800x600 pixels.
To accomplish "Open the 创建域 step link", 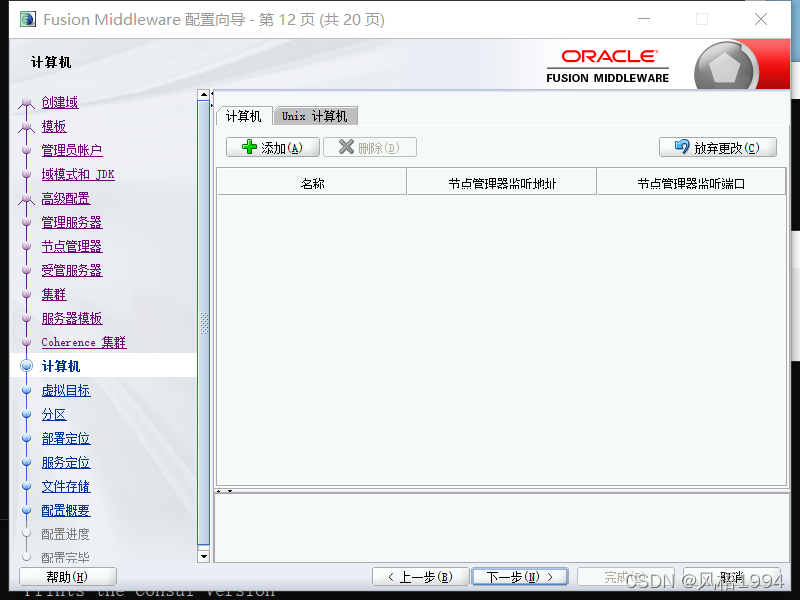I will pyautogui.click(x=60, y=103).
